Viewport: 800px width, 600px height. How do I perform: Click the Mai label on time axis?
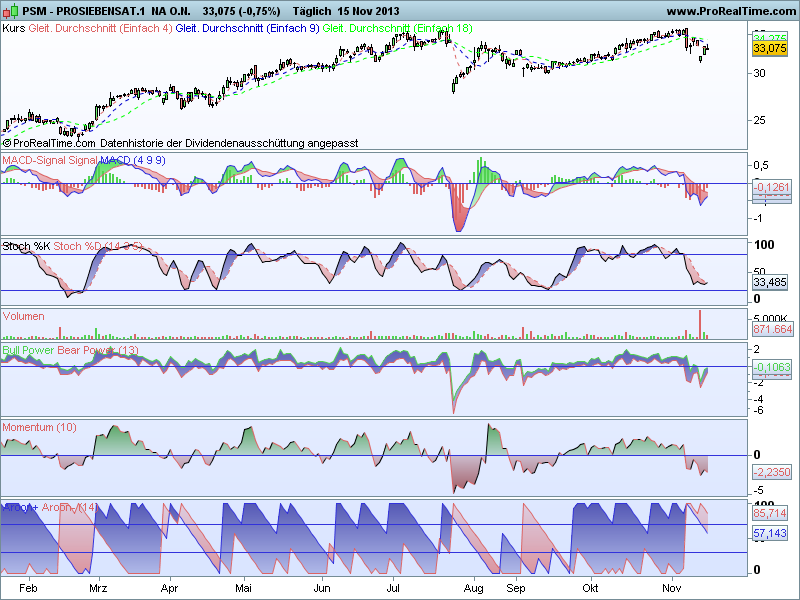coord(243,588)
